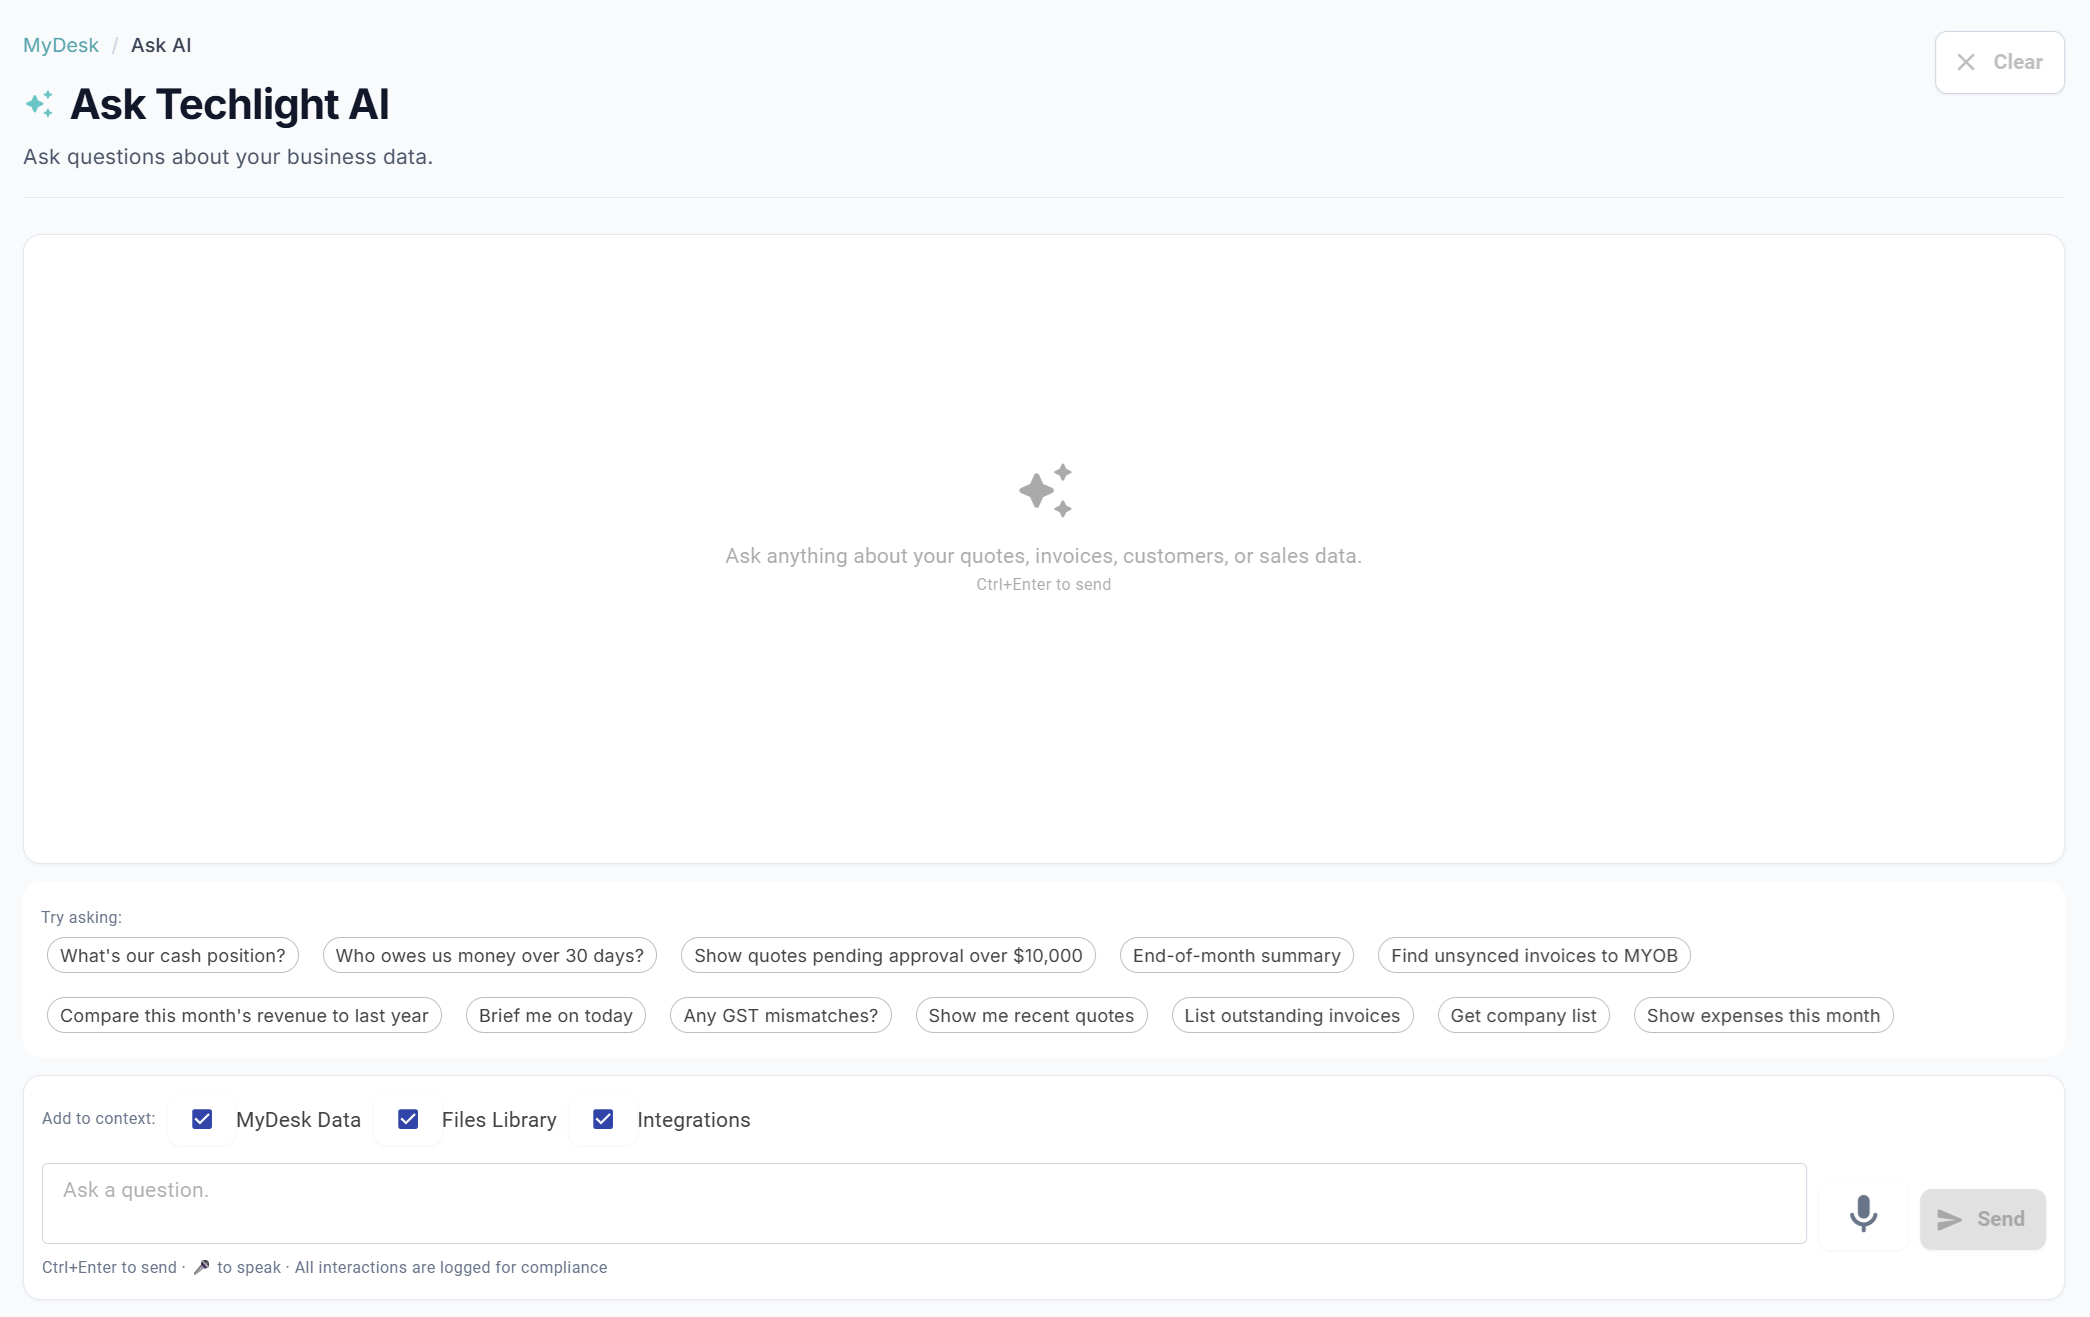
Task: Toggle the MyDesk Data context checkbox
Action: [x=202, y=1119]
